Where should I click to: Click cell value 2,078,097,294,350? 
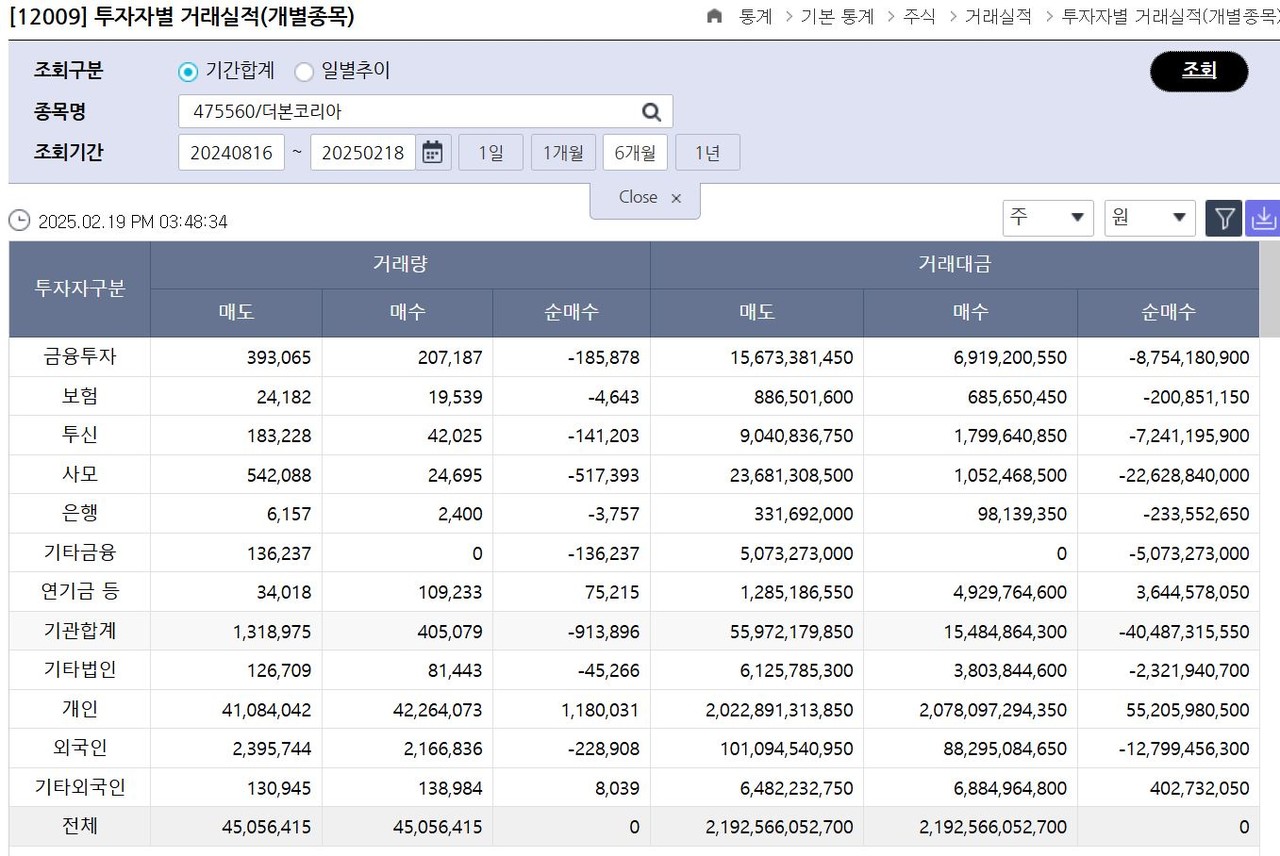coord(993,710)
